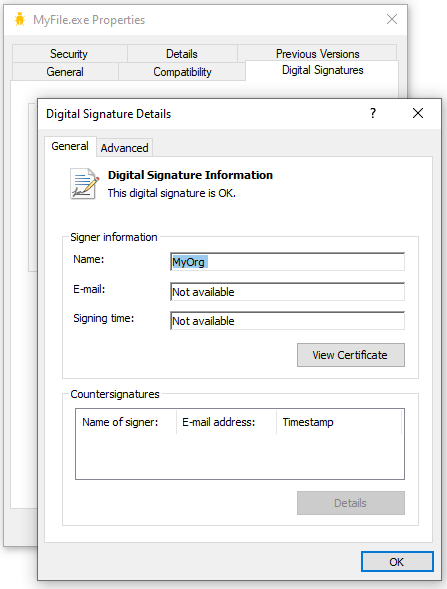Open the Compatibility tab in Properties window
Viewport: 447px width, 589px height.
pos(182,71)
